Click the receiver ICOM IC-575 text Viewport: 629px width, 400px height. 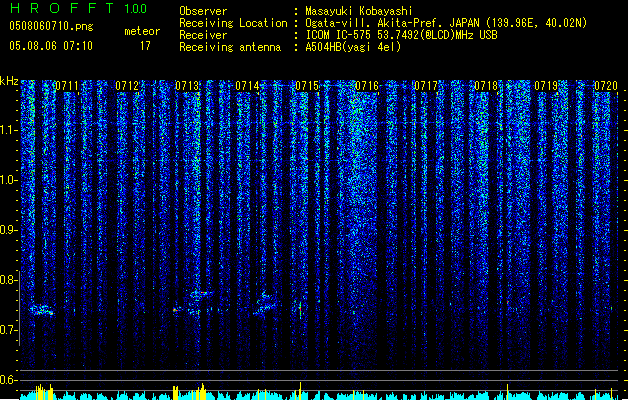pyautogui.click(x=401, y=35)
